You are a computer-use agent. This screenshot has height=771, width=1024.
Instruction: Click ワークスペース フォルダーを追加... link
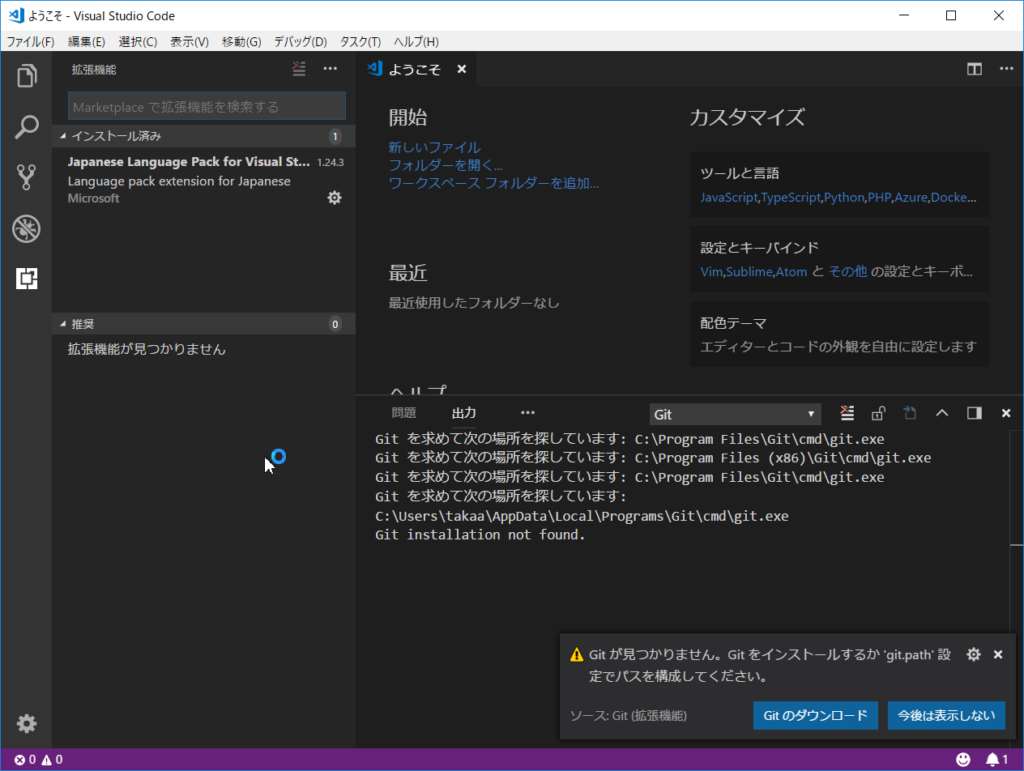tap(494, 183)
